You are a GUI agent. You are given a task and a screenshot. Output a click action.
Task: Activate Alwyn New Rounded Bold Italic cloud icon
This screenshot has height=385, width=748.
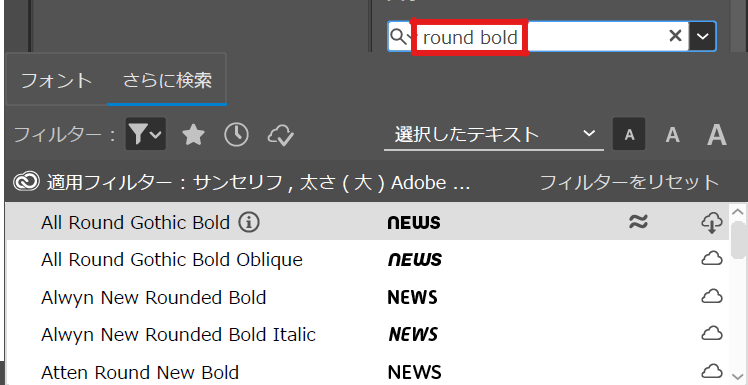[712, 333]
